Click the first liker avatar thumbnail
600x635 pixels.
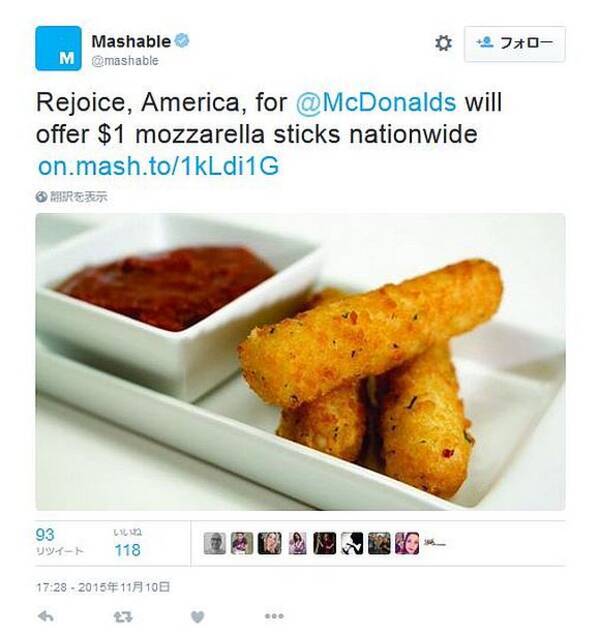[215, 543]
